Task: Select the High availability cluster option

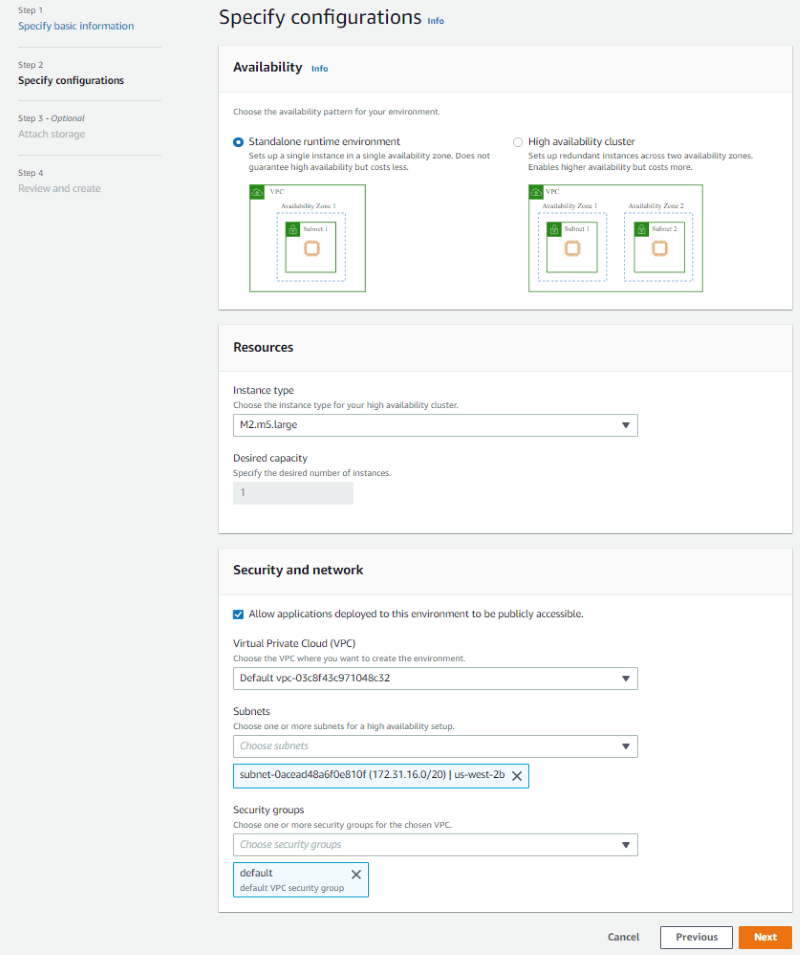Action: pos(518,141)
